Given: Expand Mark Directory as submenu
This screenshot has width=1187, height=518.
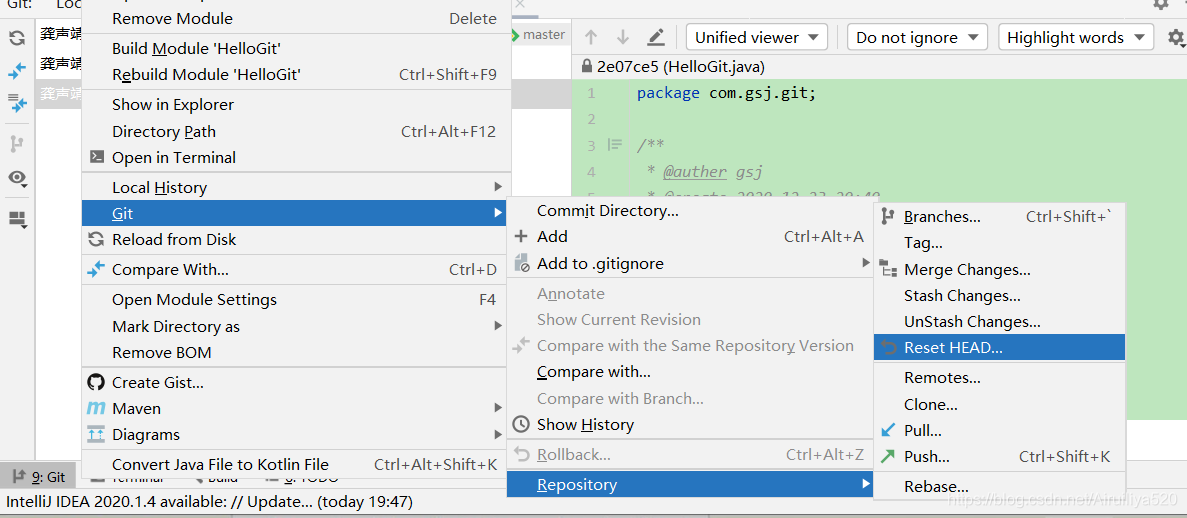Looking at the screenshot, I should pyautogui.click(x=296, y=326).
